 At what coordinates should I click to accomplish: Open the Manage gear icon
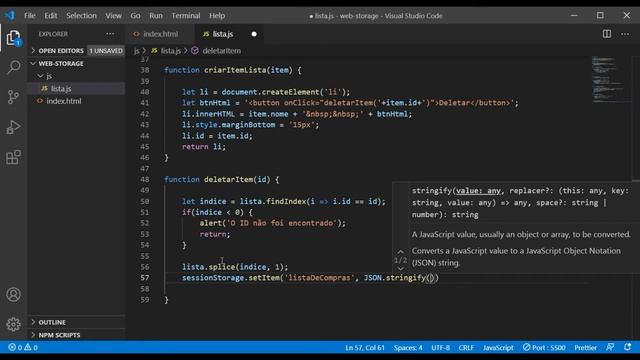(x=13, y=324)
